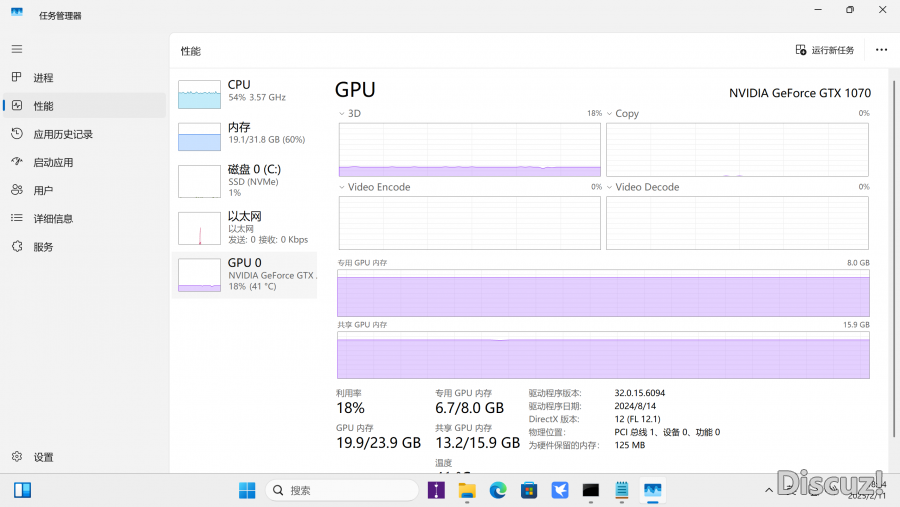This screenshot has height=507, width=900.
Task: Click the 进程 sidebar icon
Action: click(x=17, y=77)
